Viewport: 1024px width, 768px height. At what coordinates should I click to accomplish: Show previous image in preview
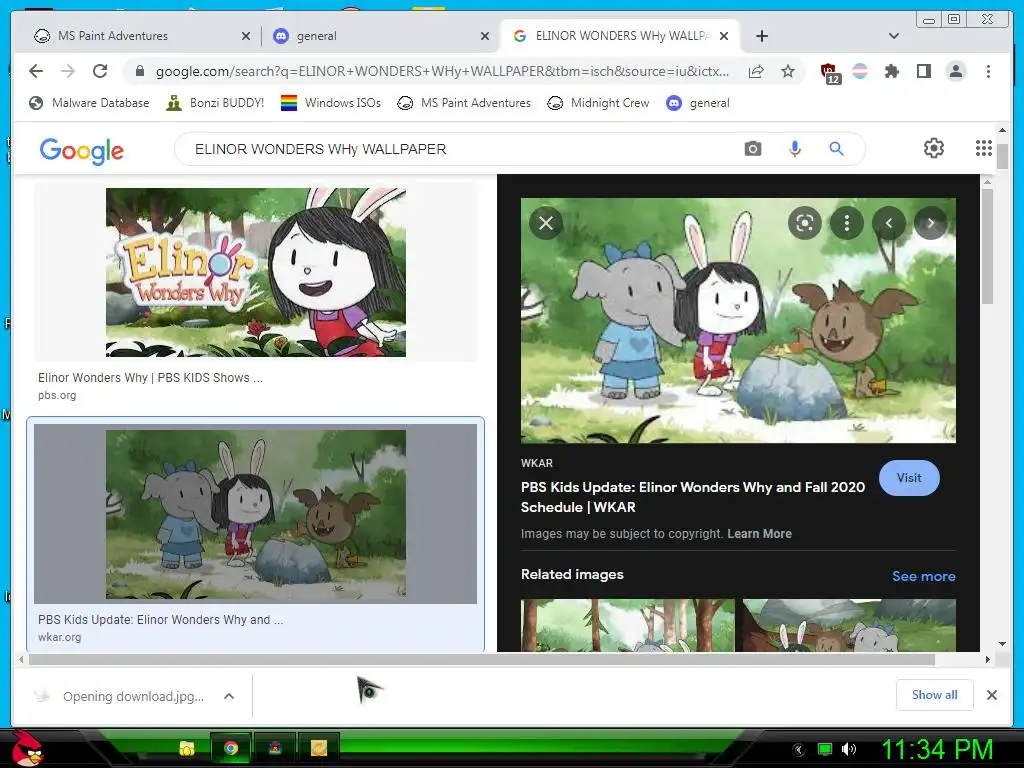tap(888, 223)
